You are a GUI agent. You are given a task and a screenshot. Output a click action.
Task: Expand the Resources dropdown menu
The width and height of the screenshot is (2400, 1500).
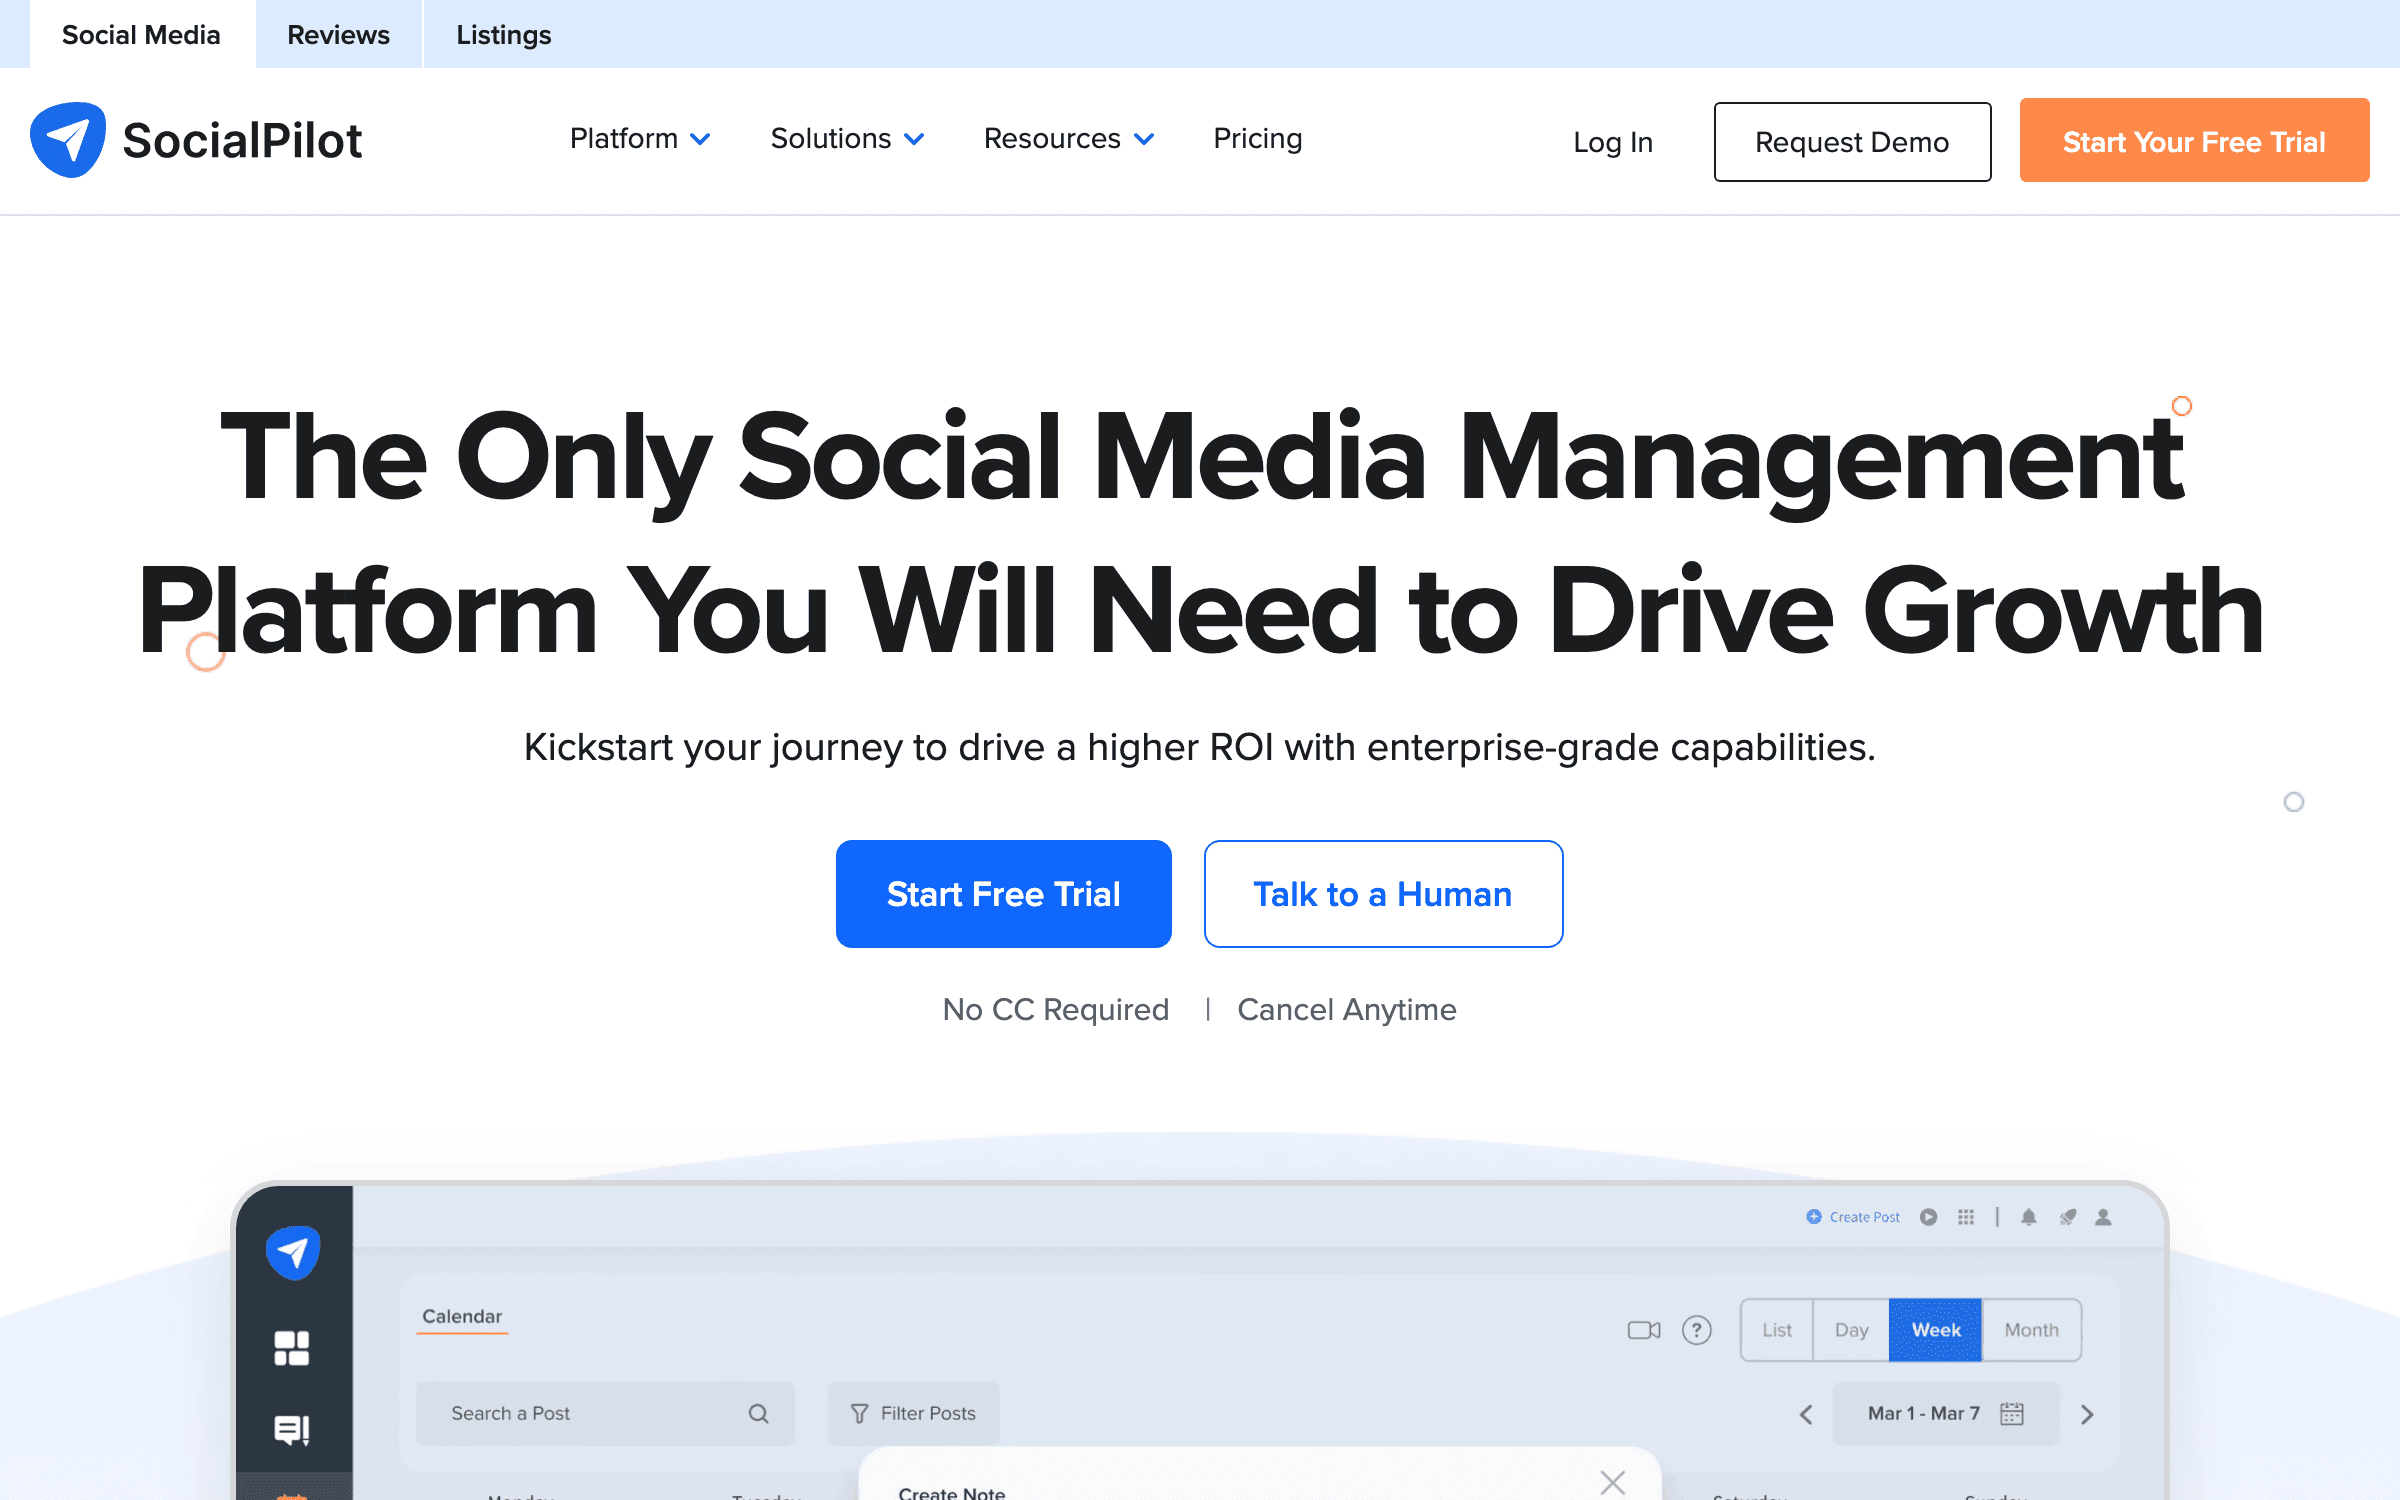point(1069,139)
